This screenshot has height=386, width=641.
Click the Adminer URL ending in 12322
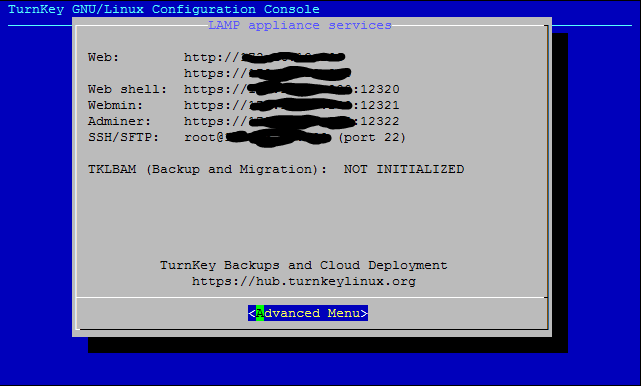[x=291, y=121]
